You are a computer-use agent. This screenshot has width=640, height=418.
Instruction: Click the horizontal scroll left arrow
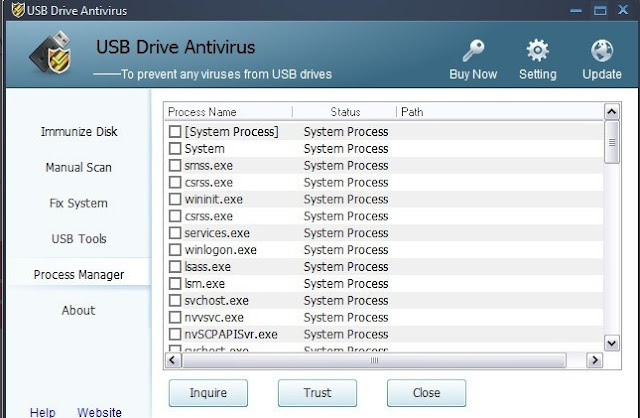pyautogui.click(x=172, y=360)
